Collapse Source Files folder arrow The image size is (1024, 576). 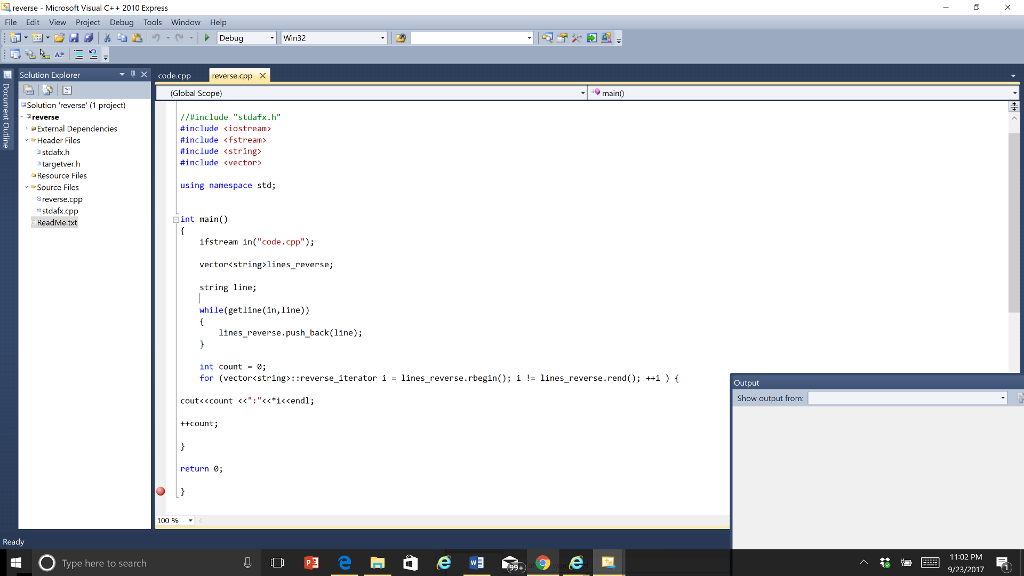pyautogui.click(x=27, y=187)
